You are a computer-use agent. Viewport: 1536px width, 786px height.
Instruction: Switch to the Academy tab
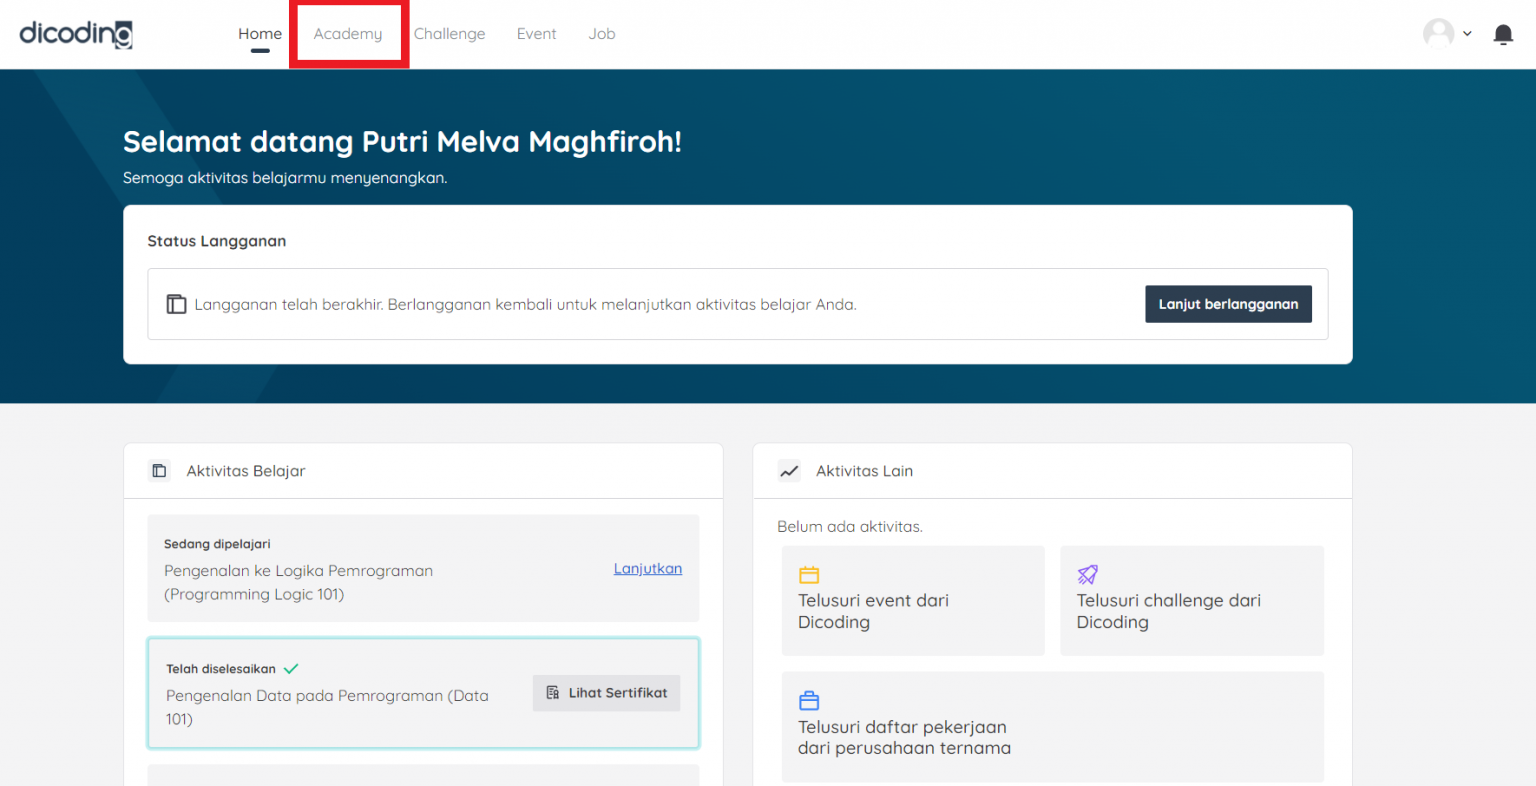coord(348,33)
